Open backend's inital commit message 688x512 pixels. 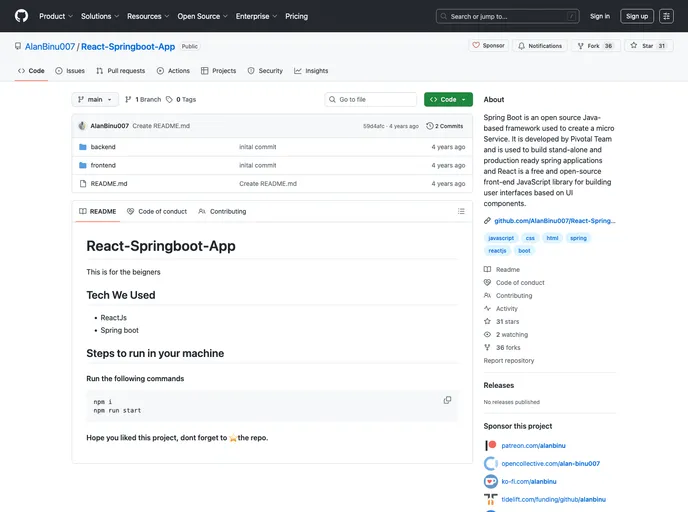click(258, 147)
